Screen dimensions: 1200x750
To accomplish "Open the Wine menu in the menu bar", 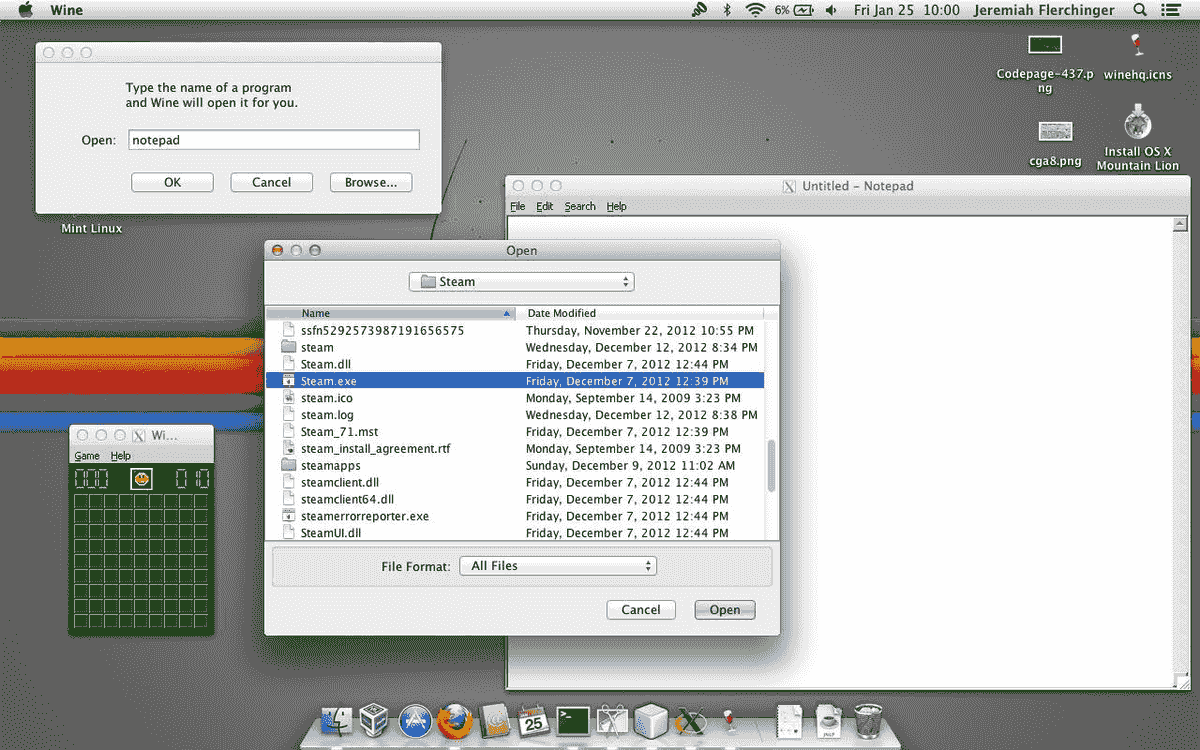I will pyautogui.click(x=66, y=10).
